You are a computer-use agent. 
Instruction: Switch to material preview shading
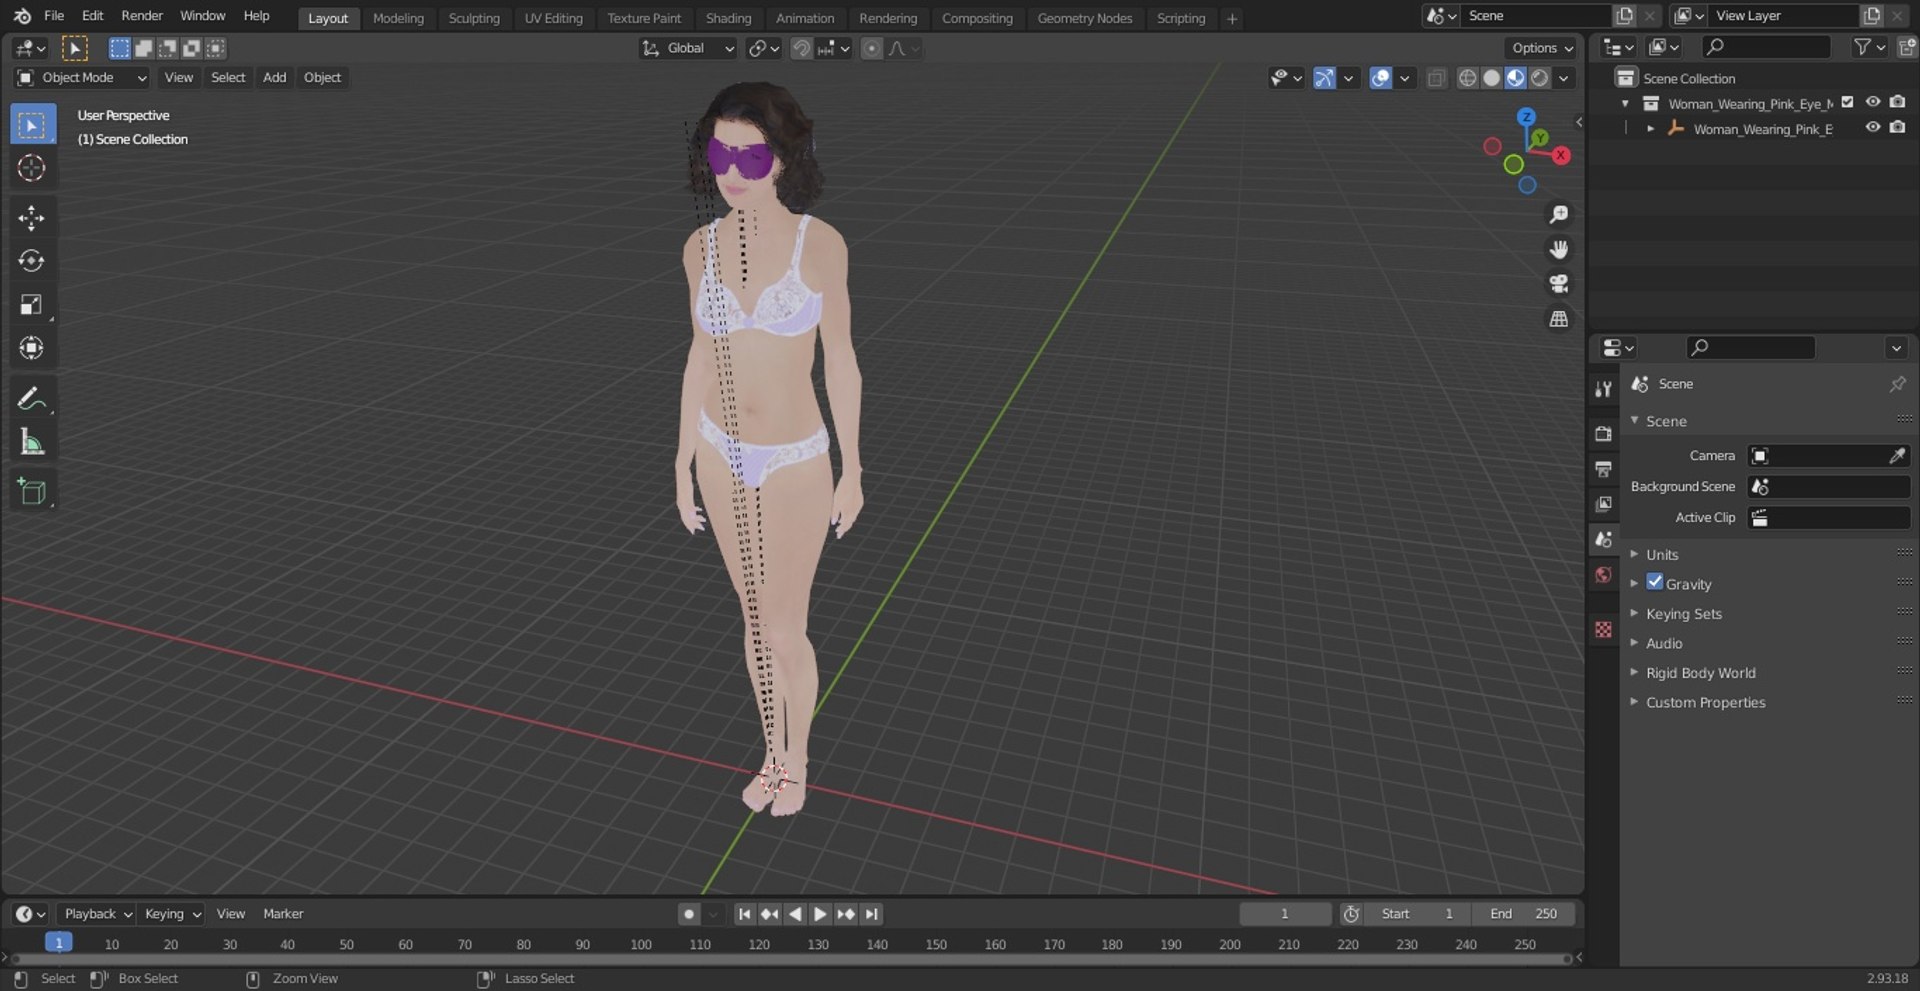click(x=1516, y=78)
